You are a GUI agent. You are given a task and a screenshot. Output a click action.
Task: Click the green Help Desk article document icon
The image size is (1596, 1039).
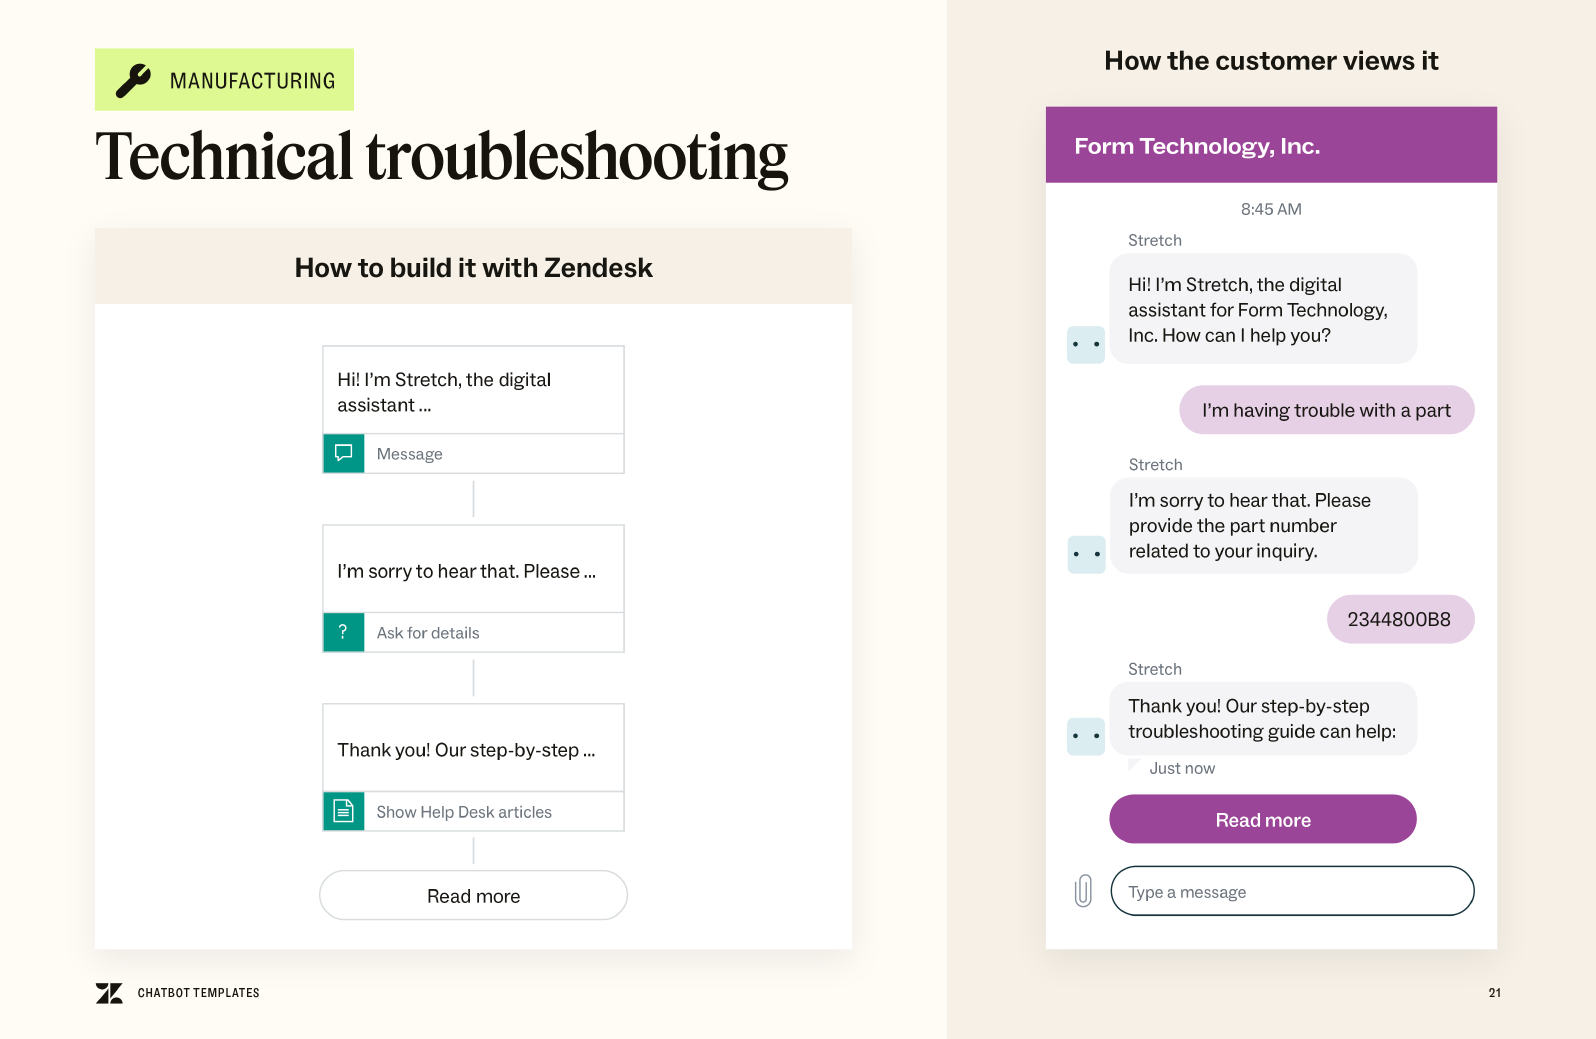tap(344, 811)
